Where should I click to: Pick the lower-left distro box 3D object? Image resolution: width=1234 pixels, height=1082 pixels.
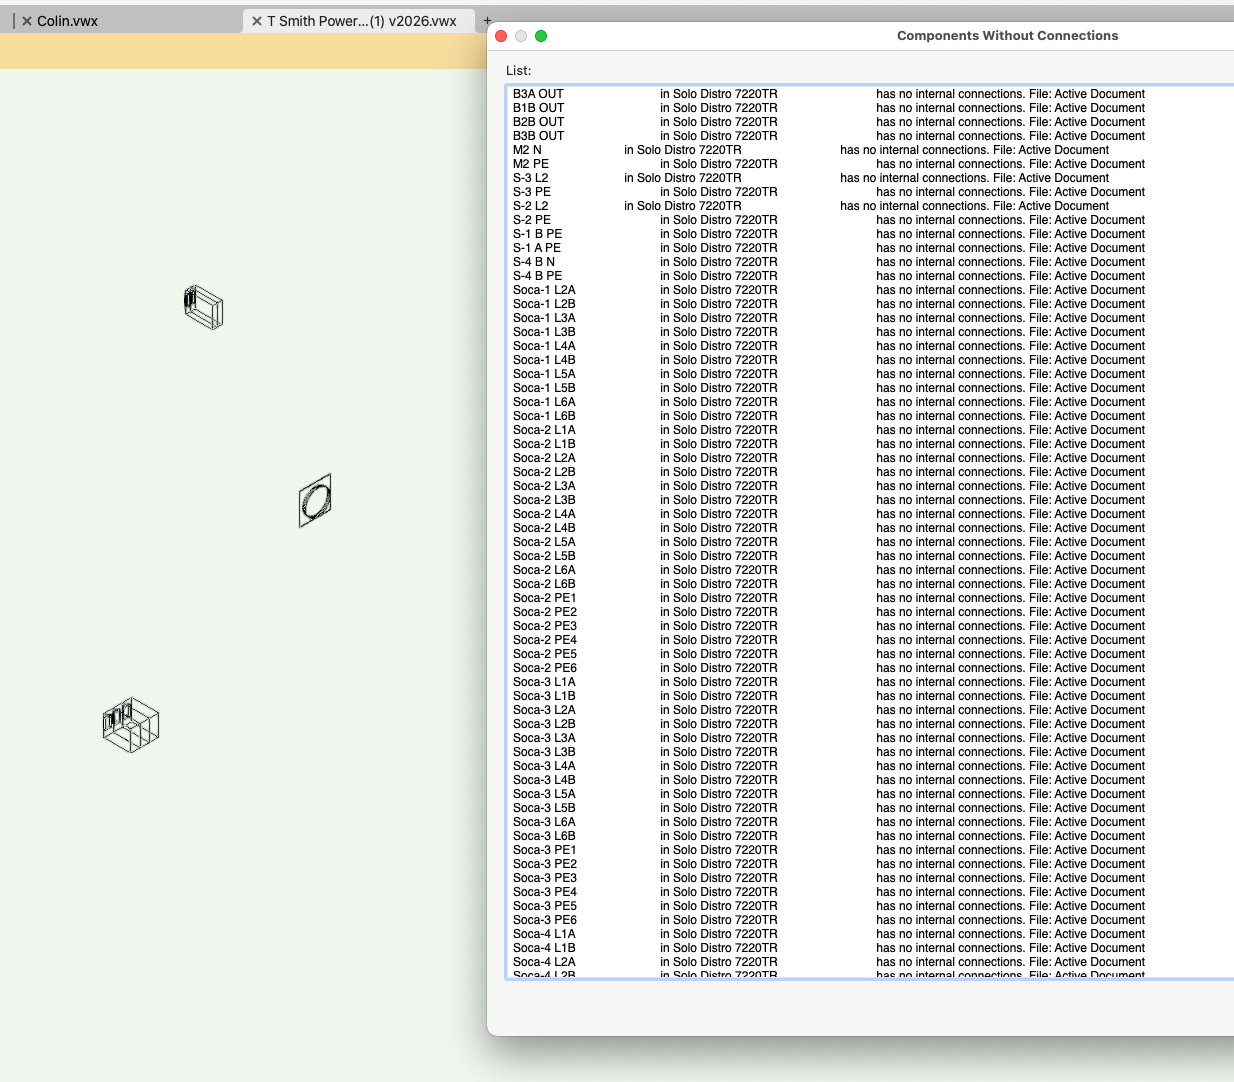pyautogui.click(x=131, y=725)
